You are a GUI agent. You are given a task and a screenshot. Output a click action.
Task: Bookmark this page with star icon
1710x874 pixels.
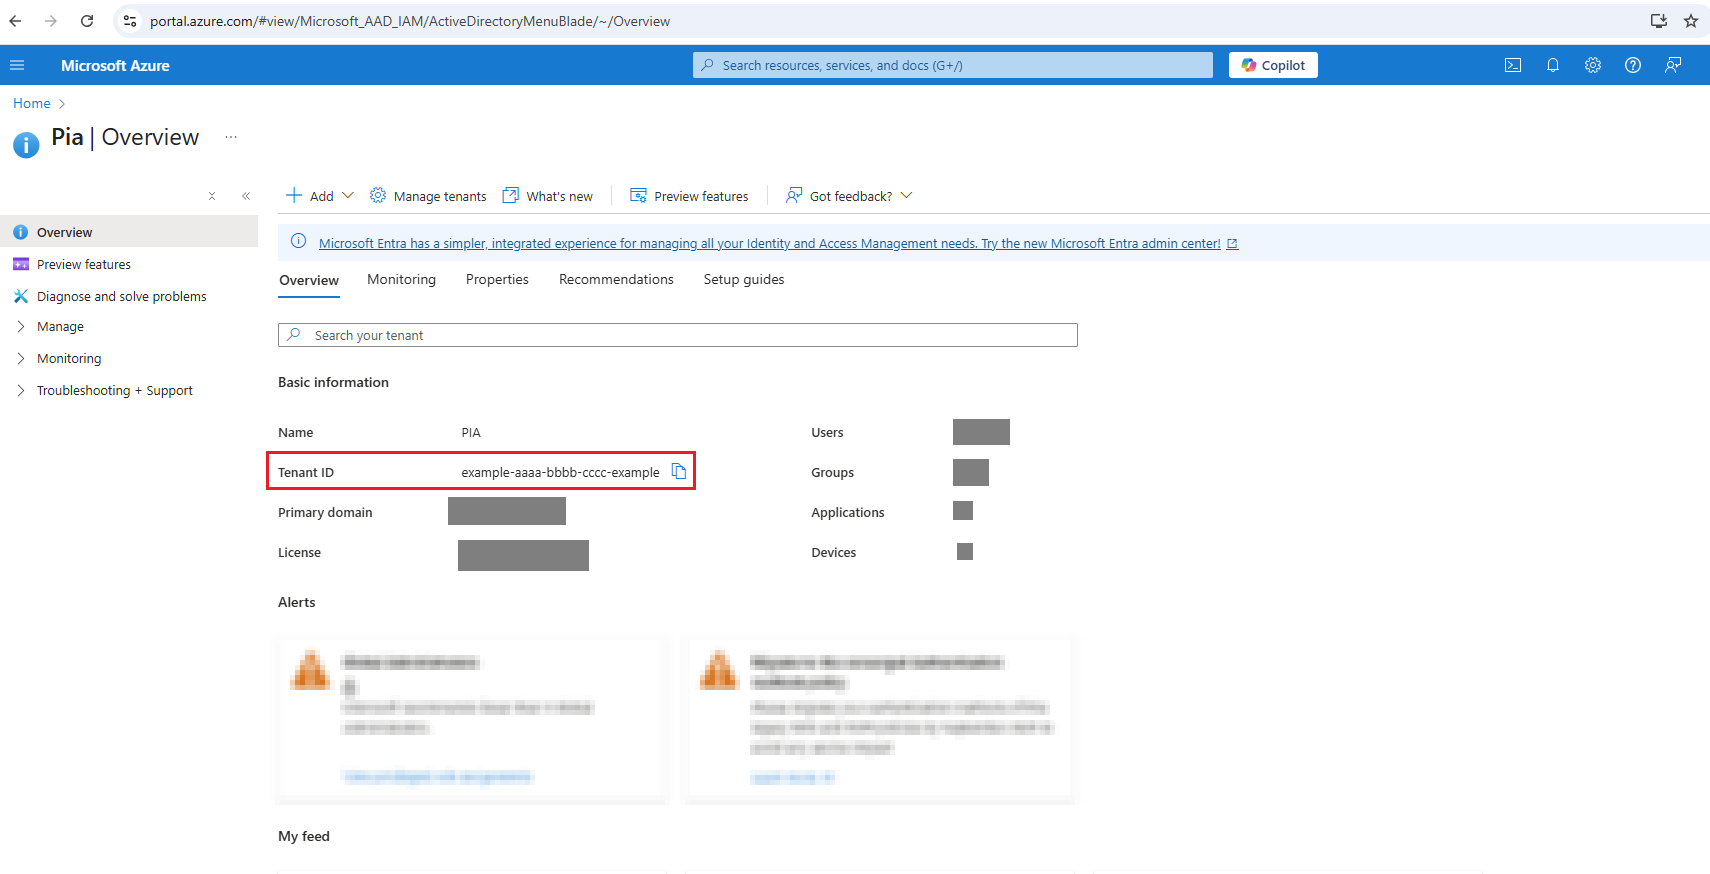[x=1691, y=21]
